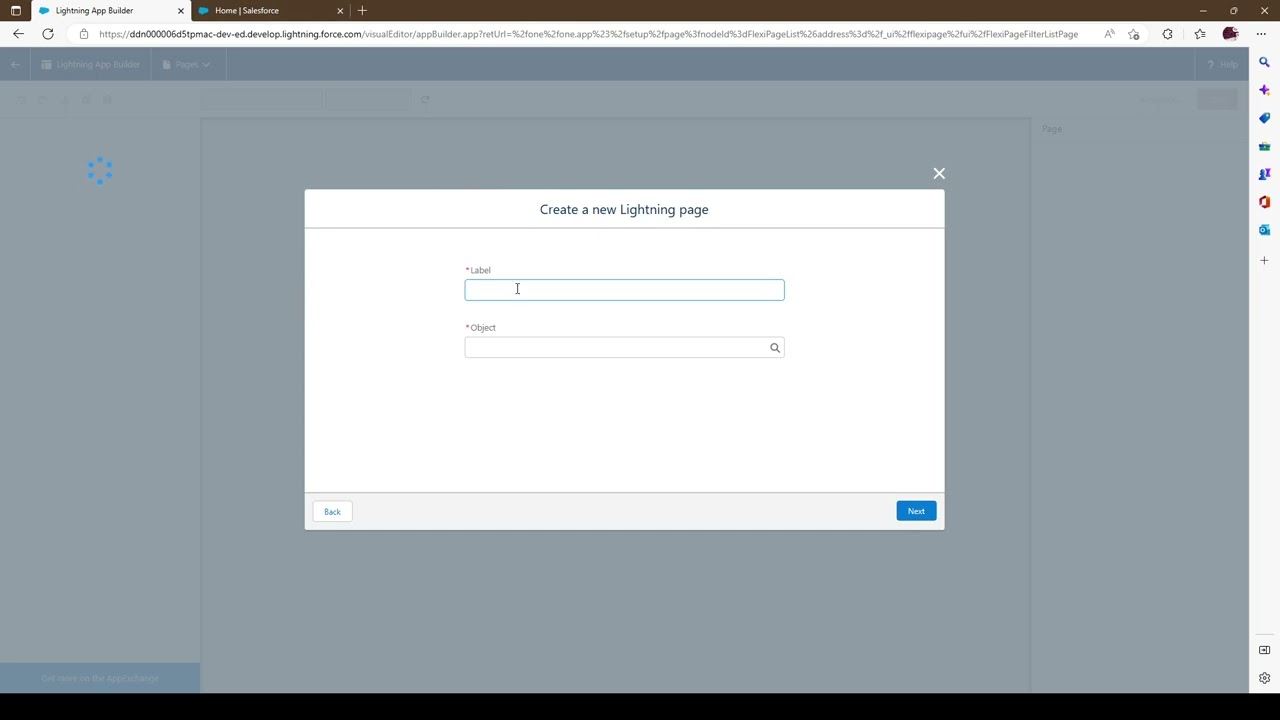Open Help in the App Builder header
Image resolution: width=1280 pixels, height=720 pixels.
[x=1222, y=65]
